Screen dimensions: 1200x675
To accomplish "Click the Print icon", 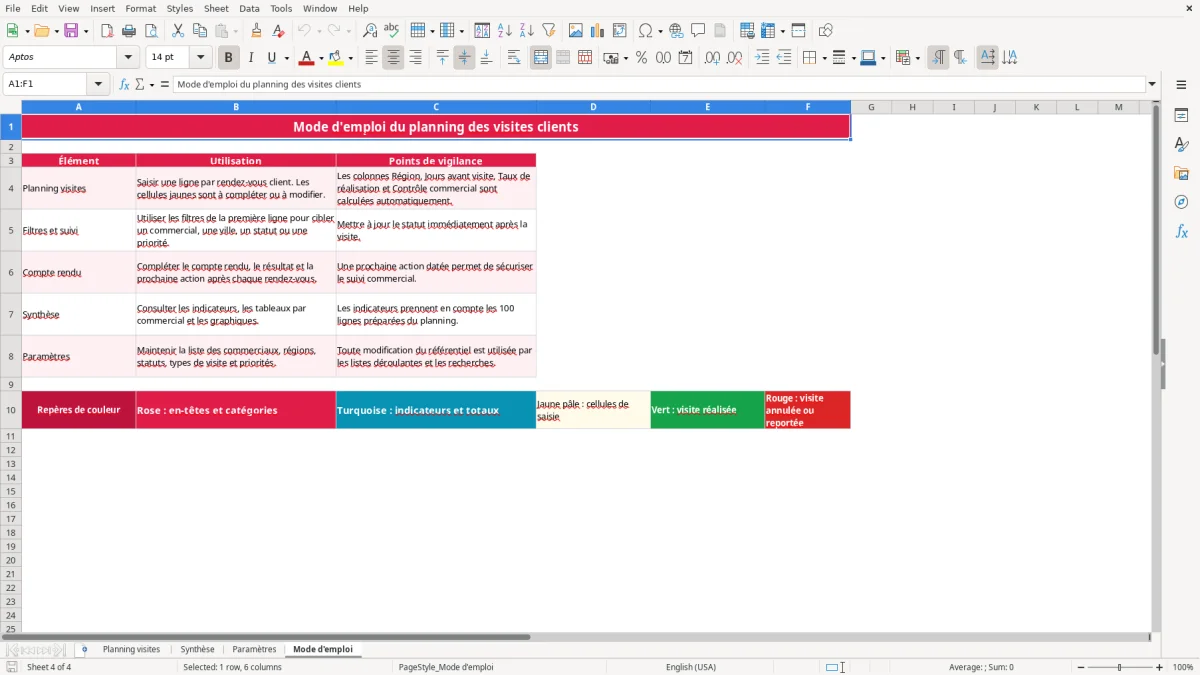I will [129, 31].
